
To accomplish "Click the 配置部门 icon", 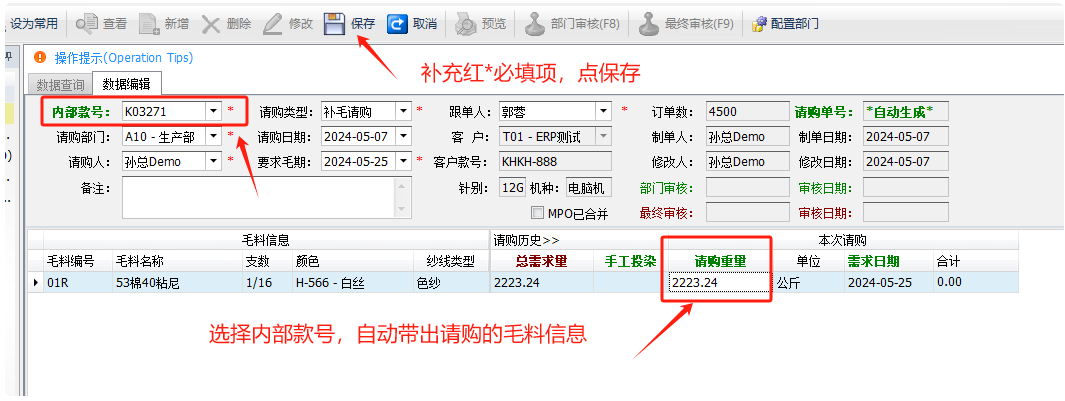I will (759, 24).
